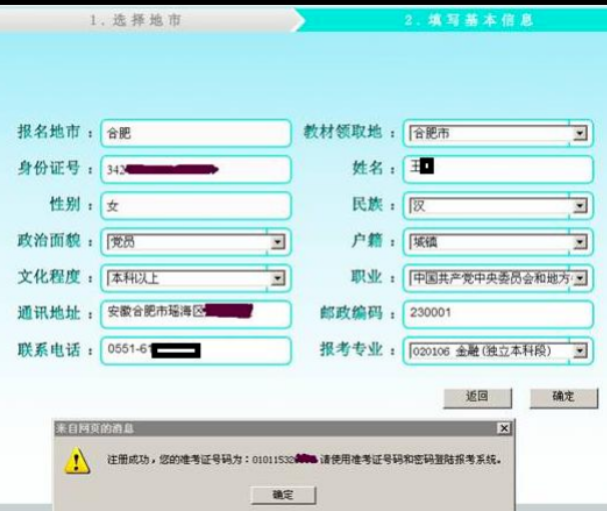
Task: Click the form's 确定 button beside 返回
Action: pyautogui.click(x=564, y=398)
